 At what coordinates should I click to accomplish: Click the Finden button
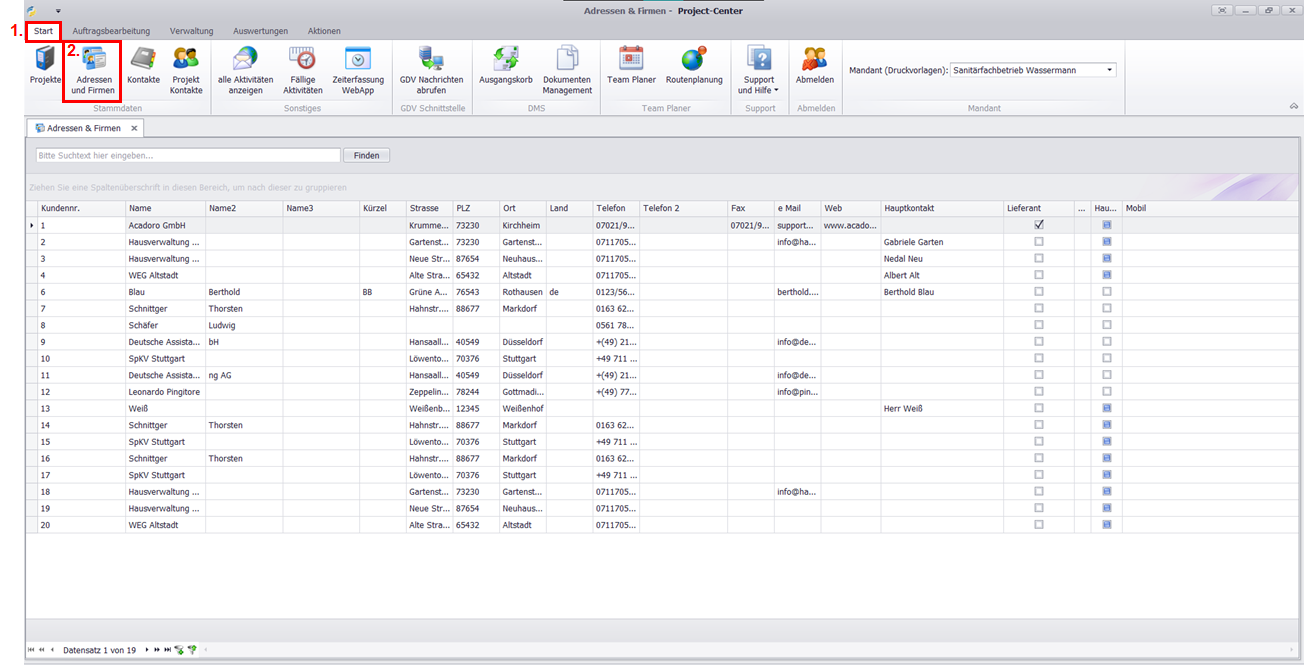click(366, 156)
